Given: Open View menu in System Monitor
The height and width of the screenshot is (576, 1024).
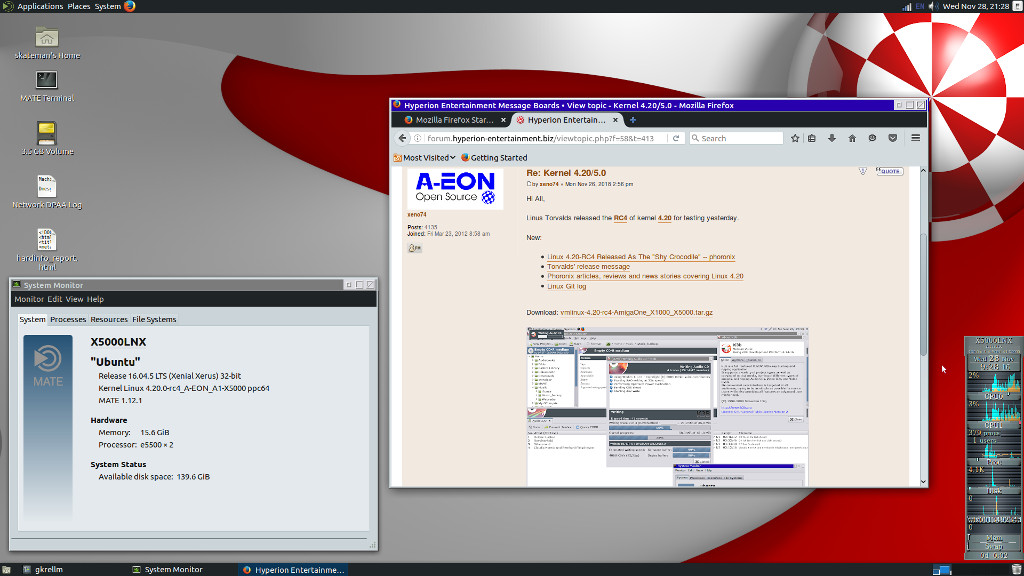Looking at the screenshot, I should tap(74, 299).
